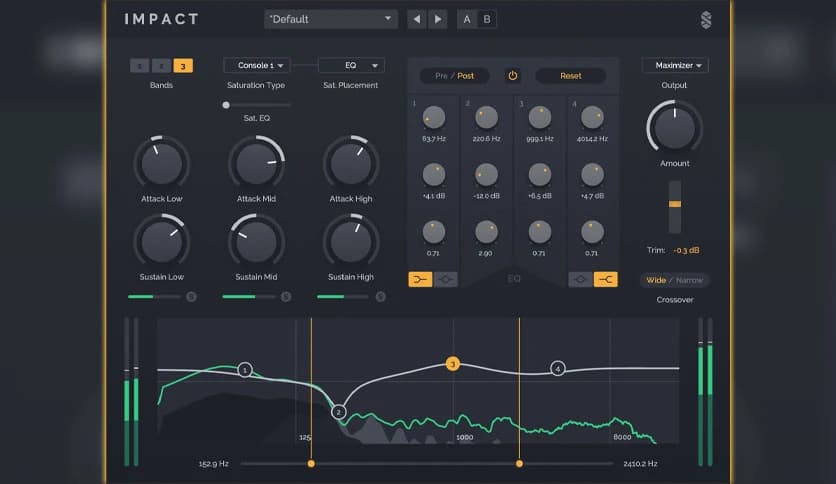Click the previous preset arrow
This screenshot has height=484, width=836.
click(x=417, y=19)
